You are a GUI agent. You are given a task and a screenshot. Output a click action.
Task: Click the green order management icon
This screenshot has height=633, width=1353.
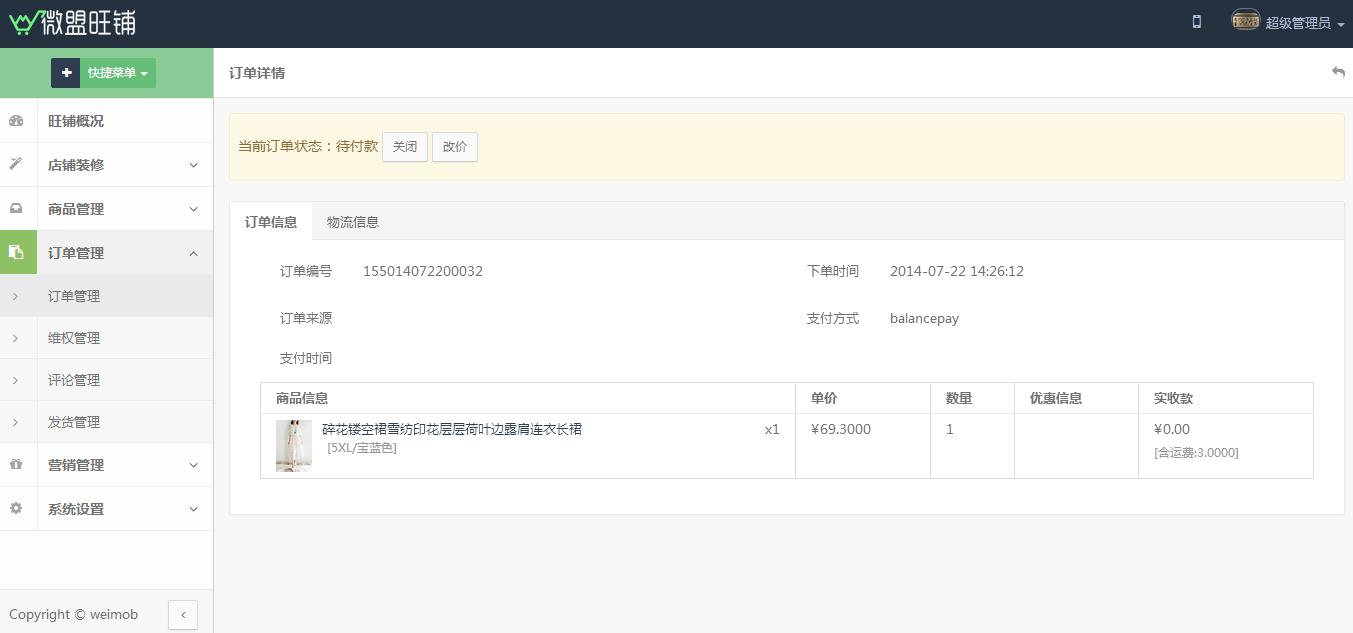17,253
